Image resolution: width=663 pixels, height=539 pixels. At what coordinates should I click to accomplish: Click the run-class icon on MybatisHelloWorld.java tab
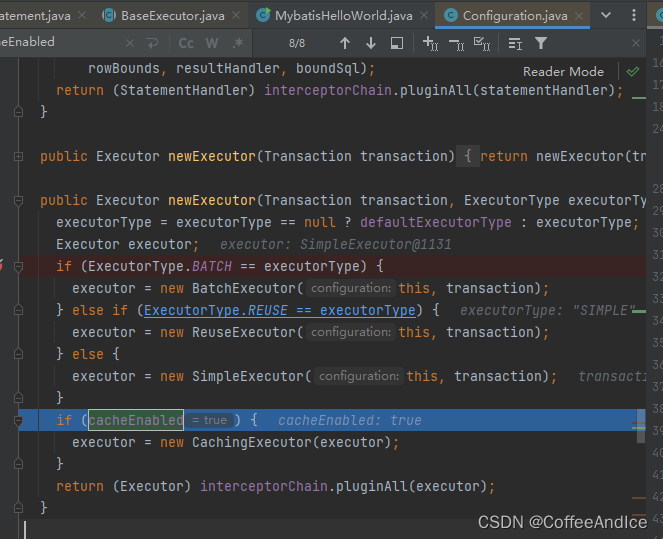point(263,15)
